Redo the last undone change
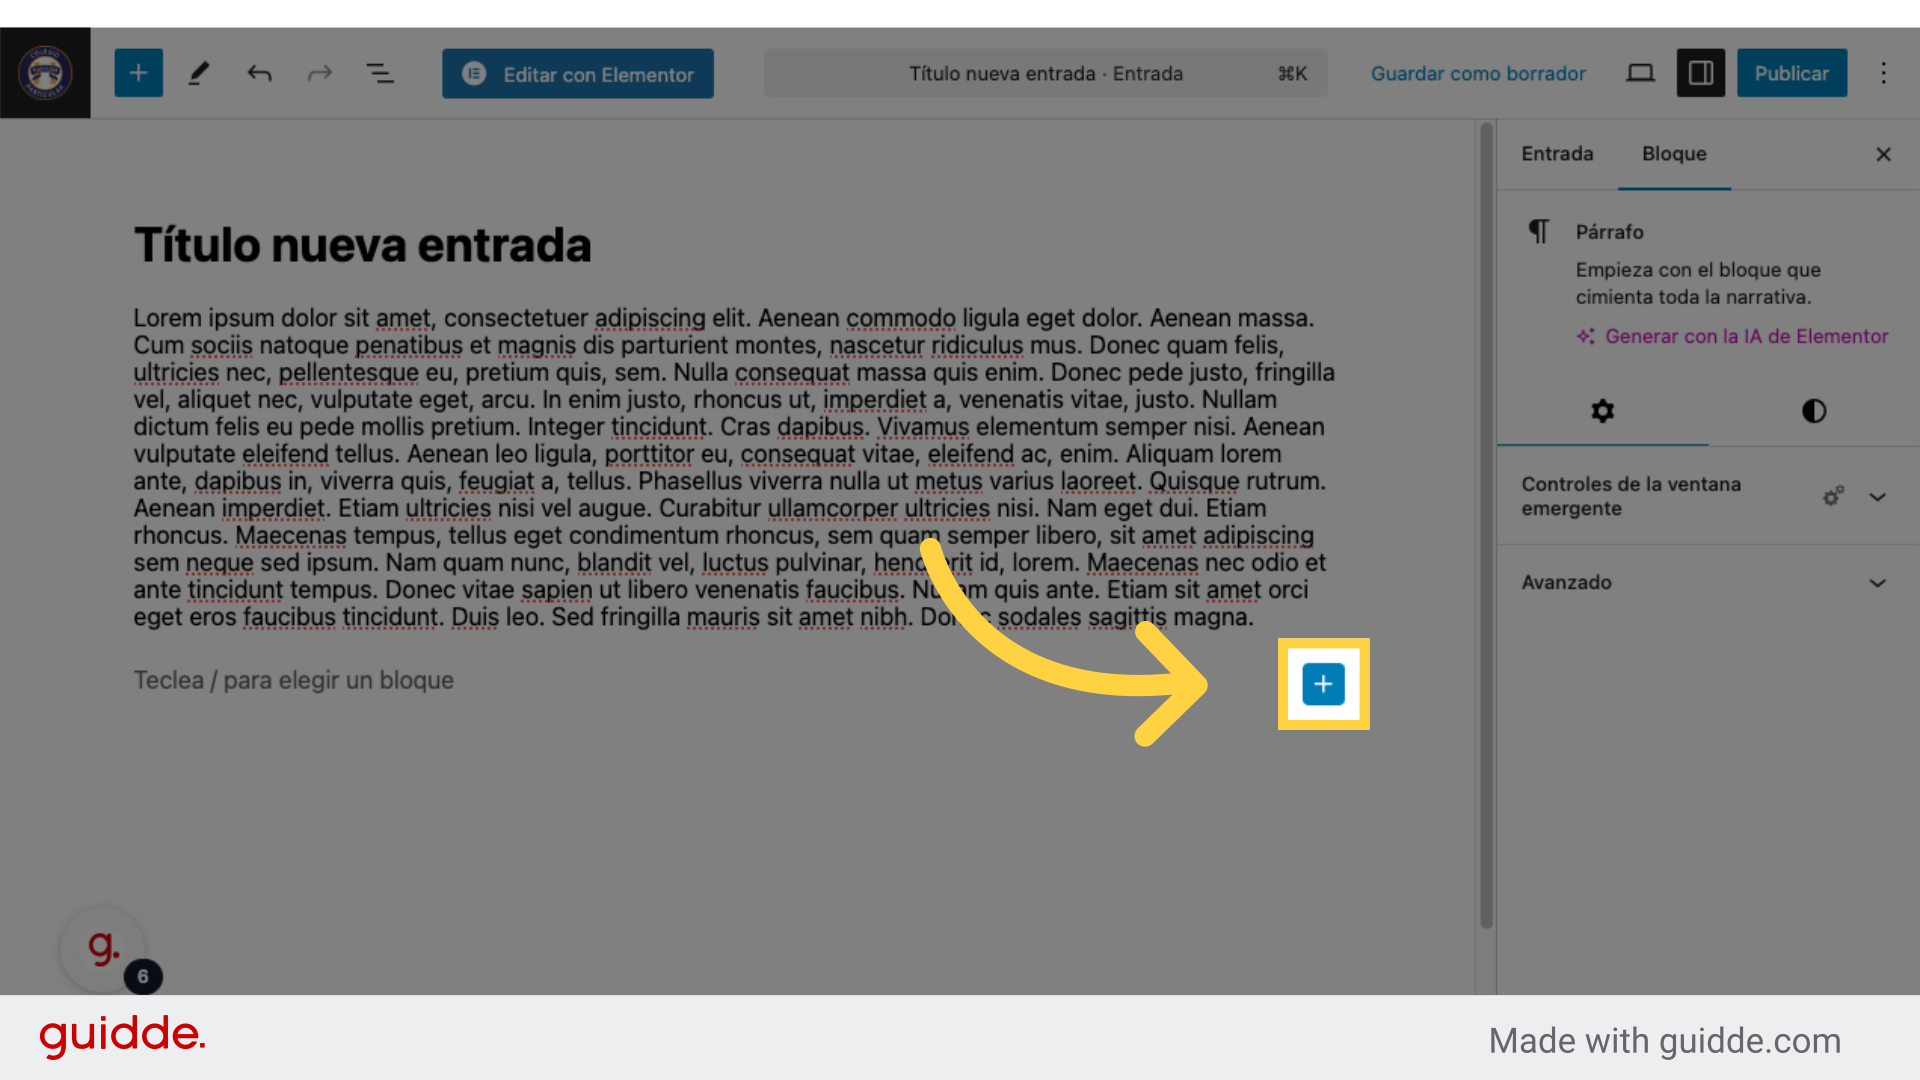The height and width of the screenshot is (1080, 1920). click(x=320, y=73)
